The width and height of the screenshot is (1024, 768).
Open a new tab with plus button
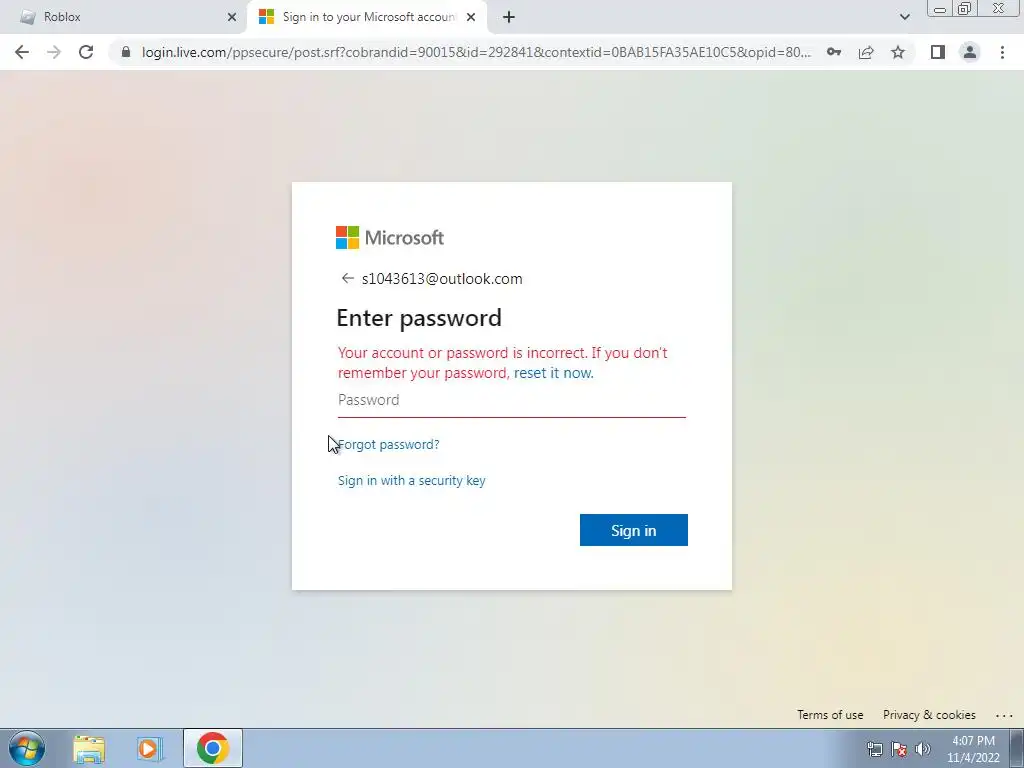[x=509, y=17]
